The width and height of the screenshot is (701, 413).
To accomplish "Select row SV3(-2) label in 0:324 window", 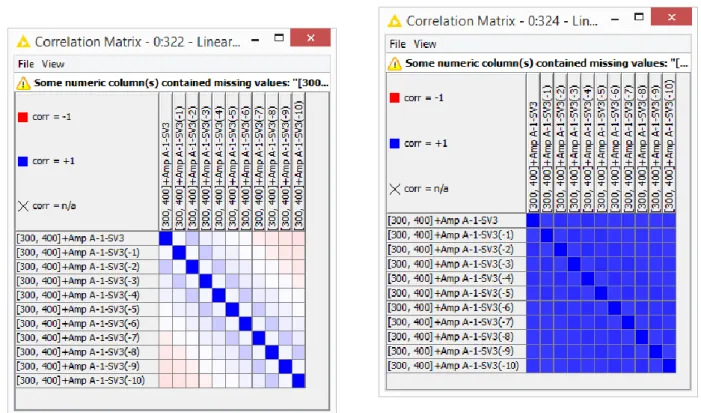I will tap(456, 249).
